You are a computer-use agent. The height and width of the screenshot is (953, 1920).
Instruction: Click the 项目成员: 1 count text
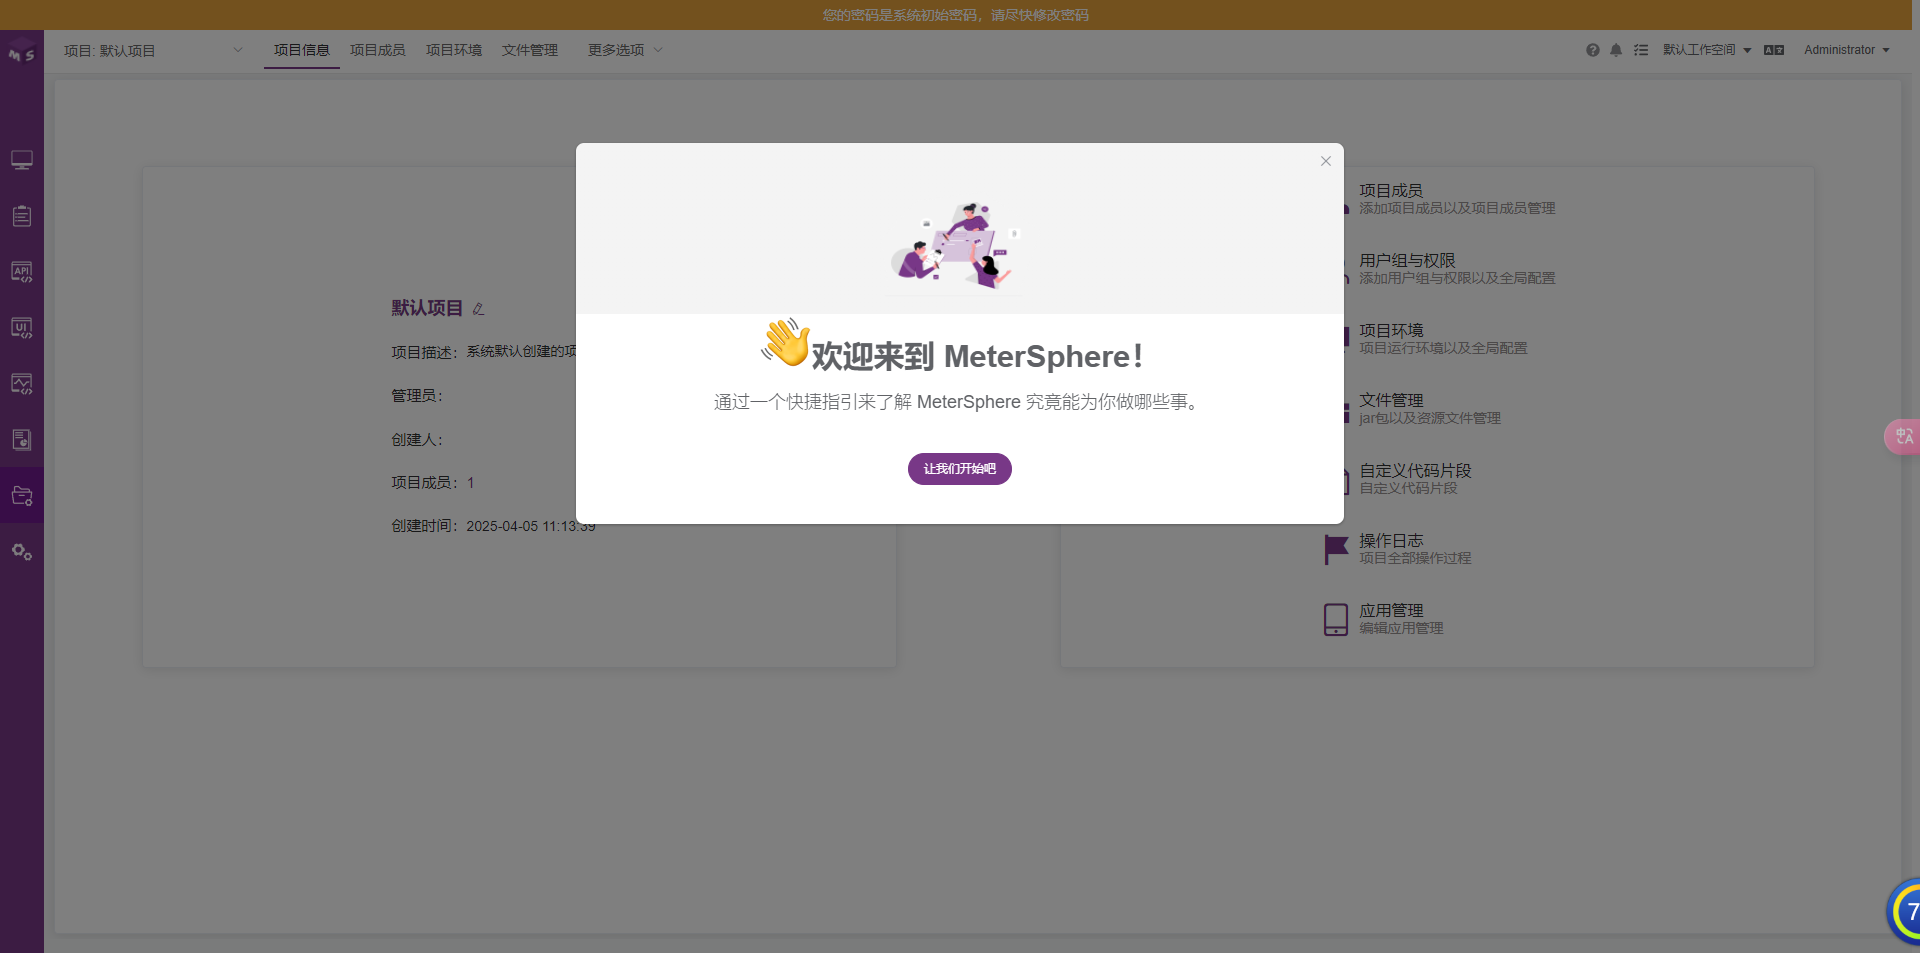pos(433,482)
